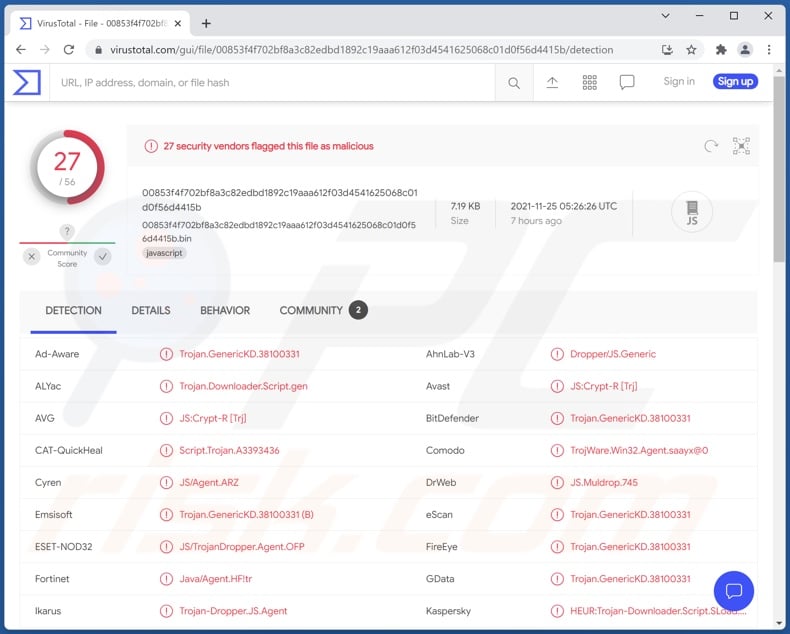
Task: Click the 27/56 detection score gauge
Action: pos(67,167)
